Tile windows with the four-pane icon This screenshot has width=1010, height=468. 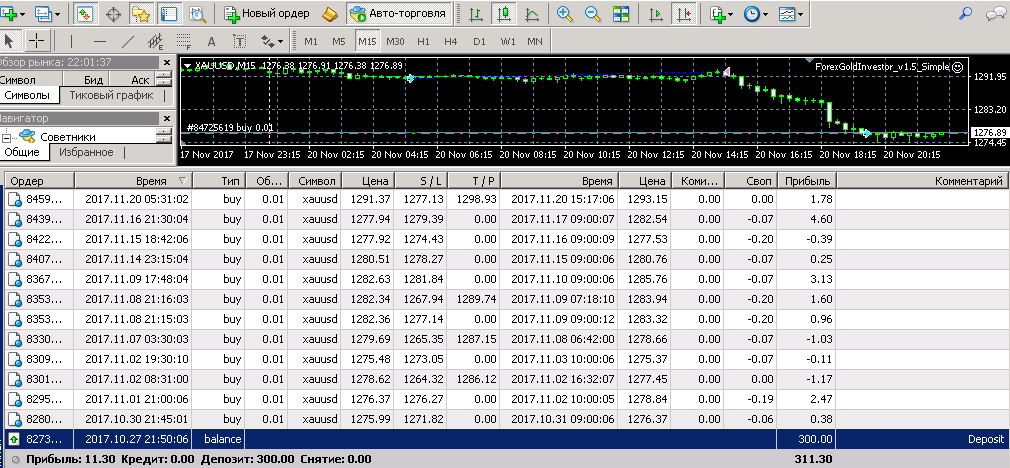(x=621, y=13)
